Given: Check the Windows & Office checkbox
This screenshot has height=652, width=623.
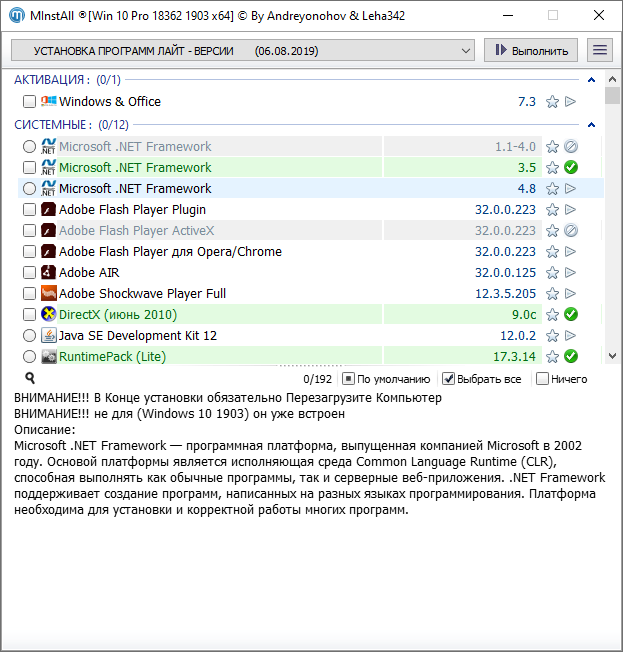Looking at the screenshot, I should pos(29,101).
